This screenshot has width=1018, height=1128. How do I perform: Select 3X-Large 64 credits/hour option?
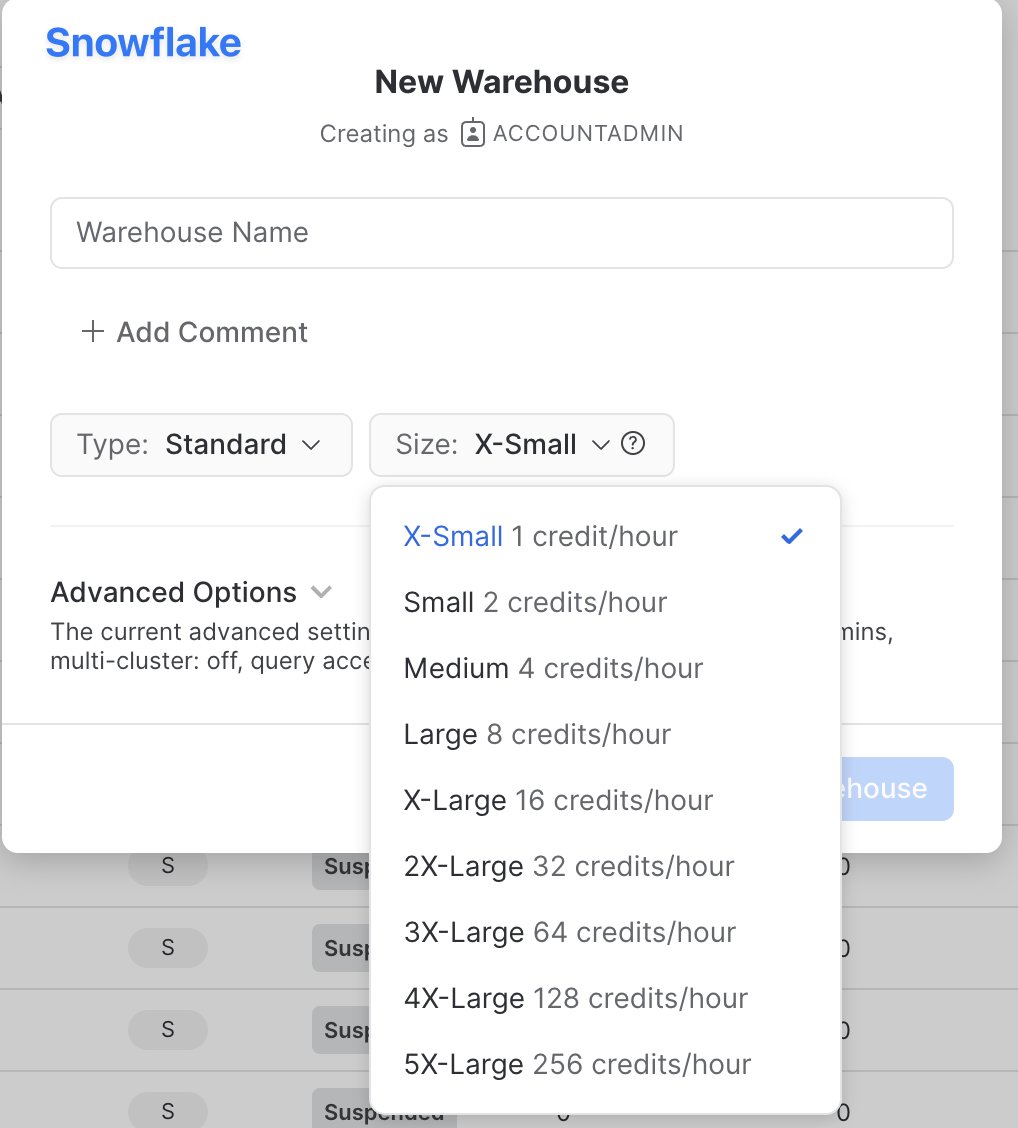click(605, 932)
